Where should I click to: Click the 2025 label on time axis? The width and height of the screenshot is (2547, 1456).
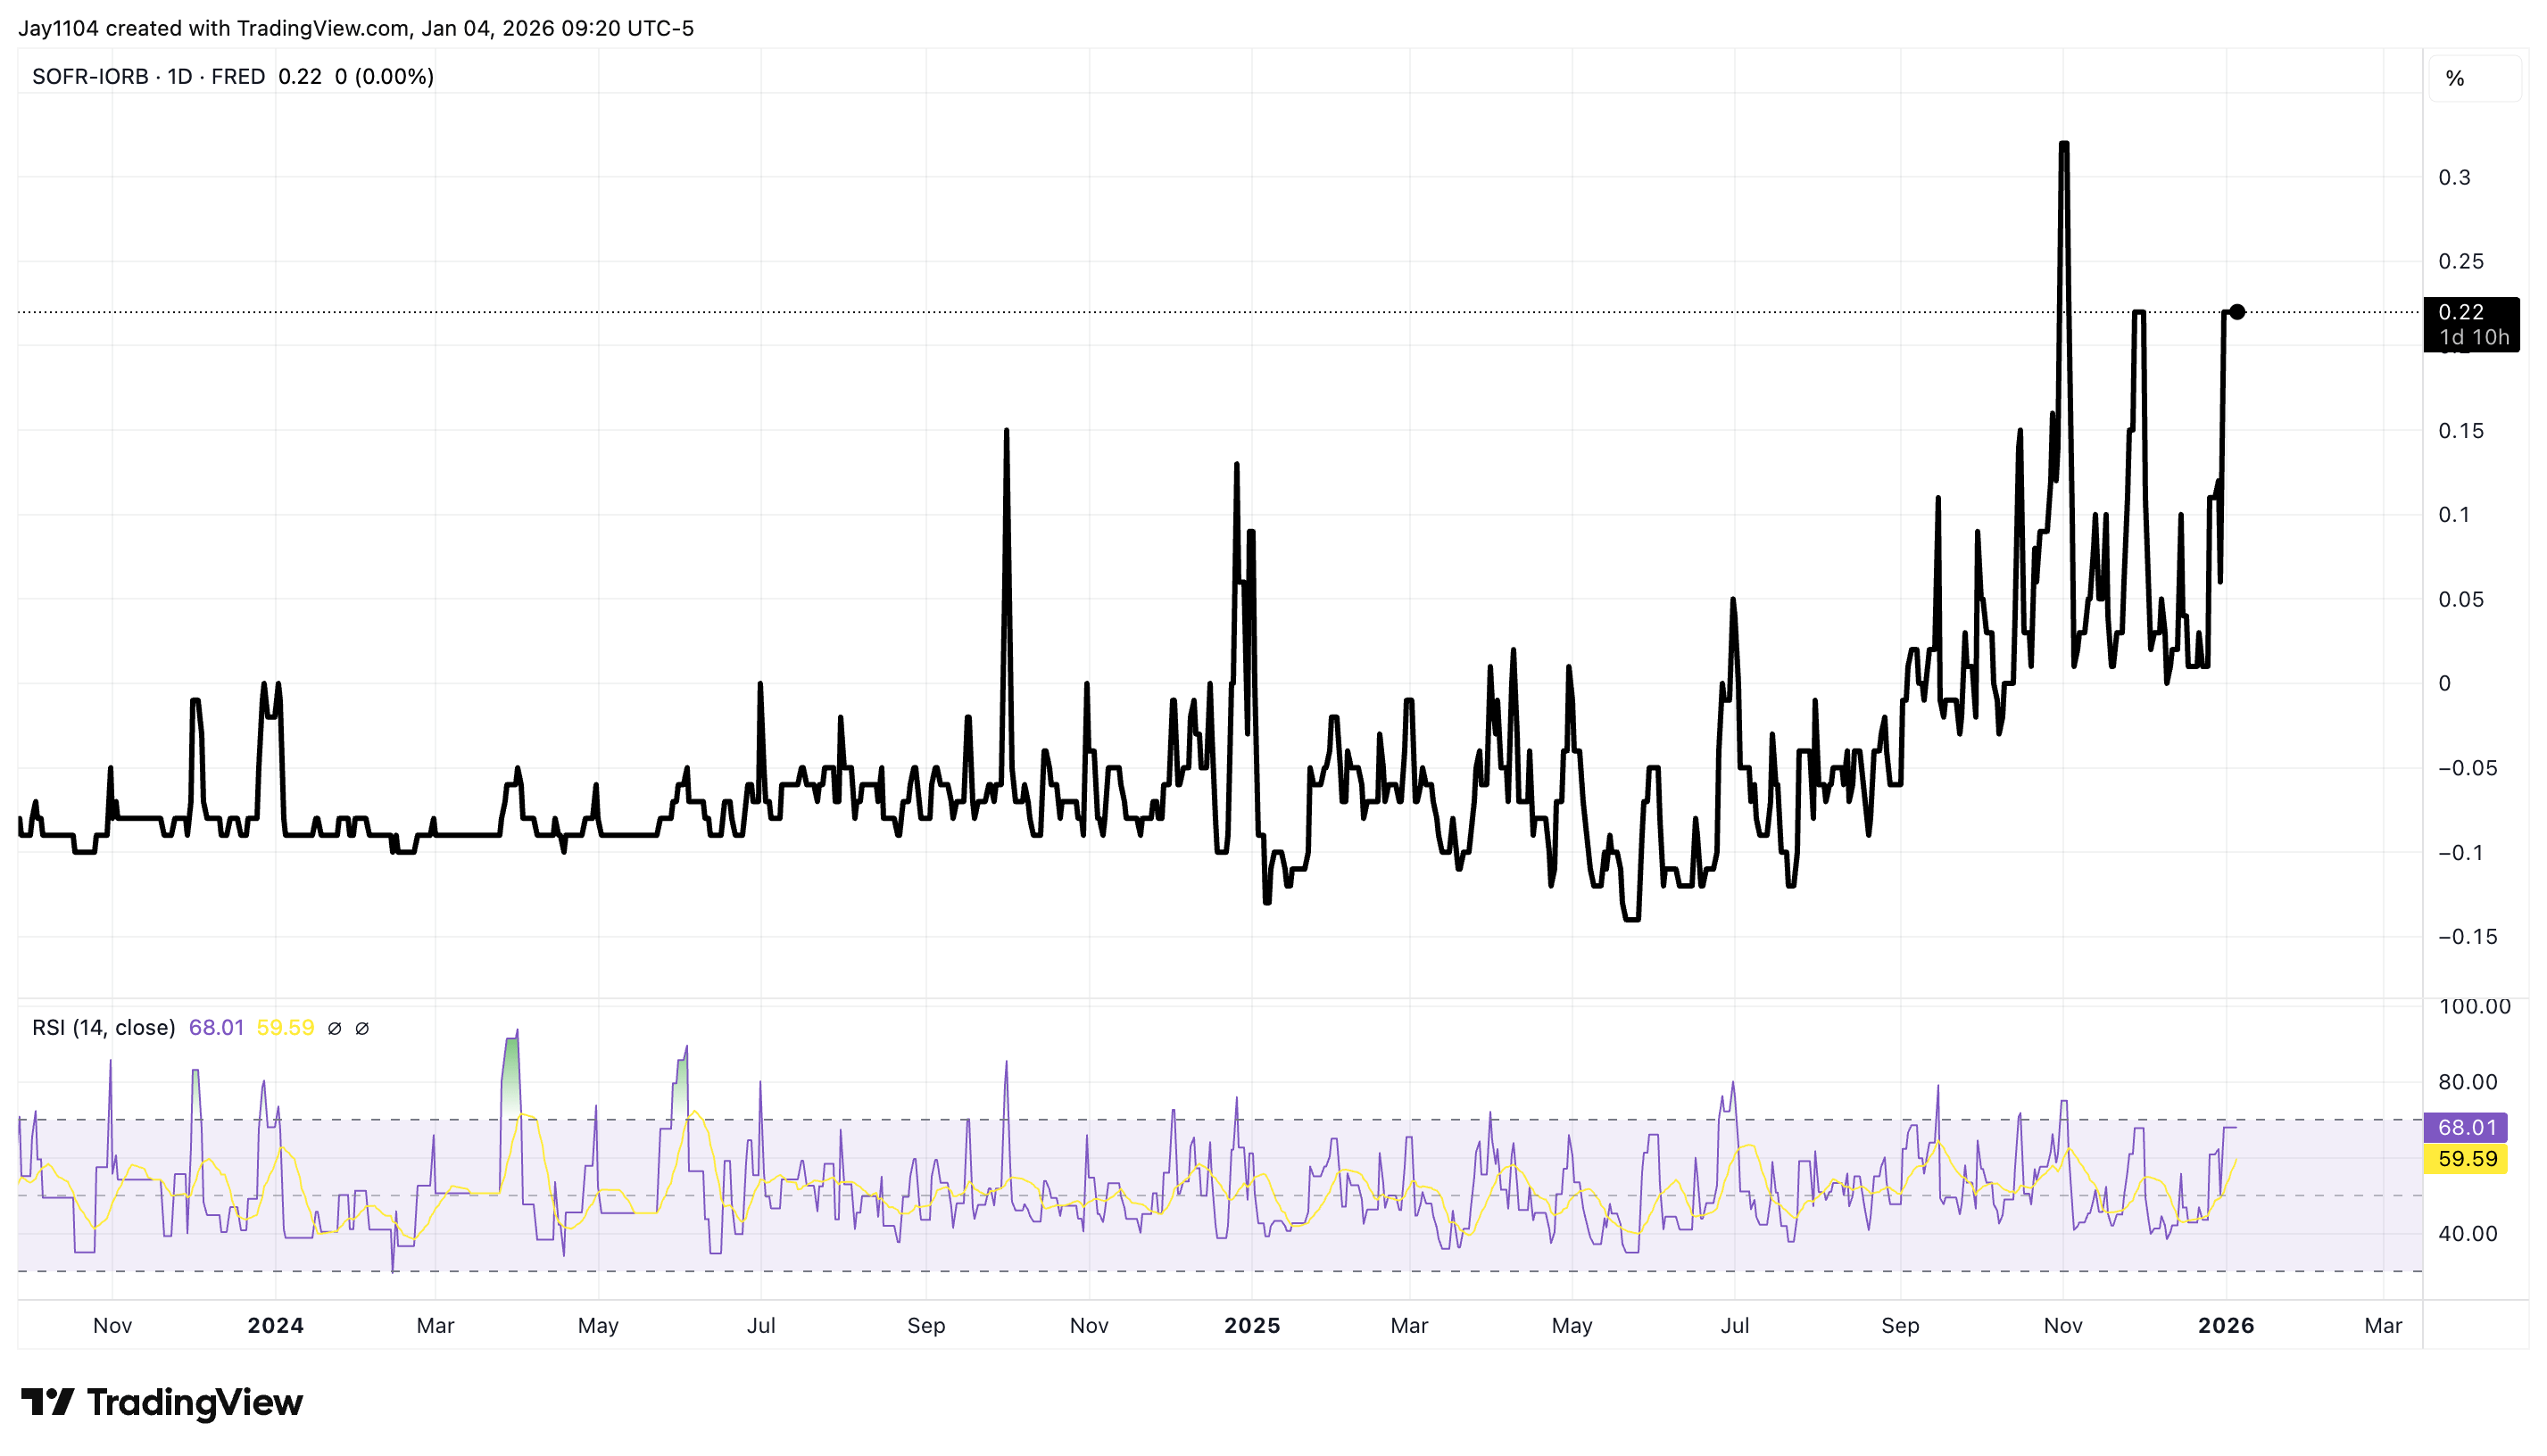click(x=1252, y=1326)
